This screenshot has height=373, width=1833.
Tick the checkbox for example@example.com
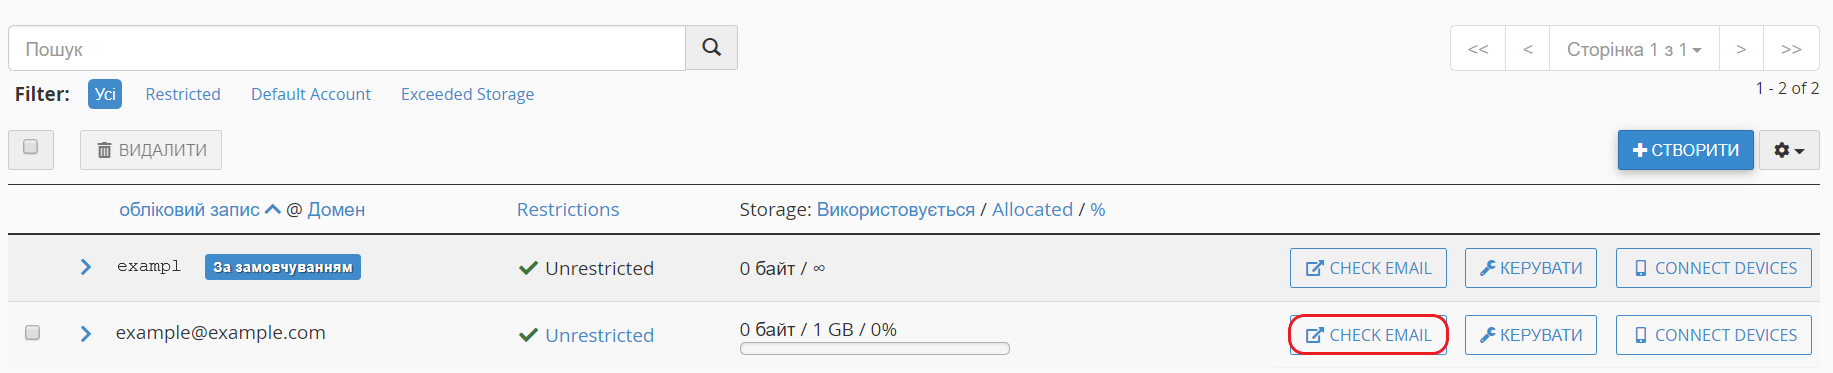[32, 333]
